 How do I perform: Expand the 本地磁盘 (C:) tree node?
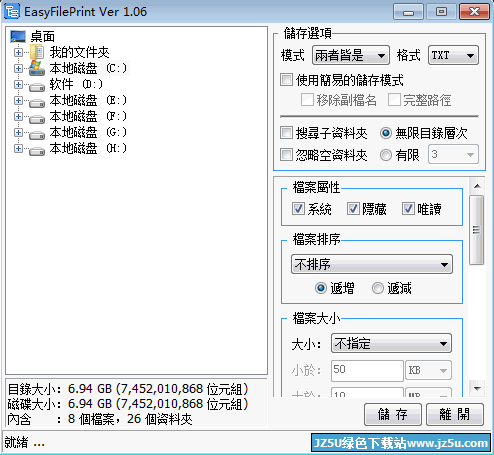[18, 68]
